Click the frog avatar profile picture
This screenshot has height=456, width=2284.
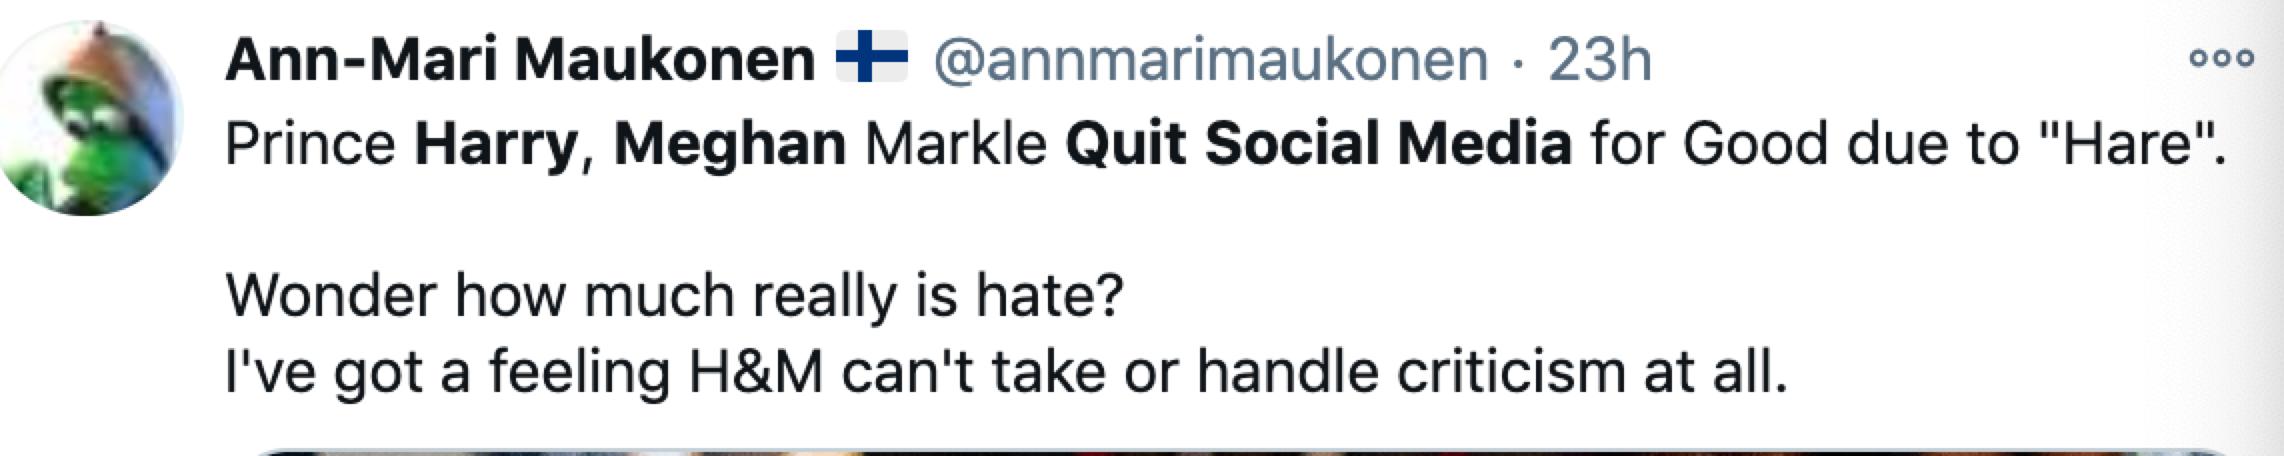92,118
